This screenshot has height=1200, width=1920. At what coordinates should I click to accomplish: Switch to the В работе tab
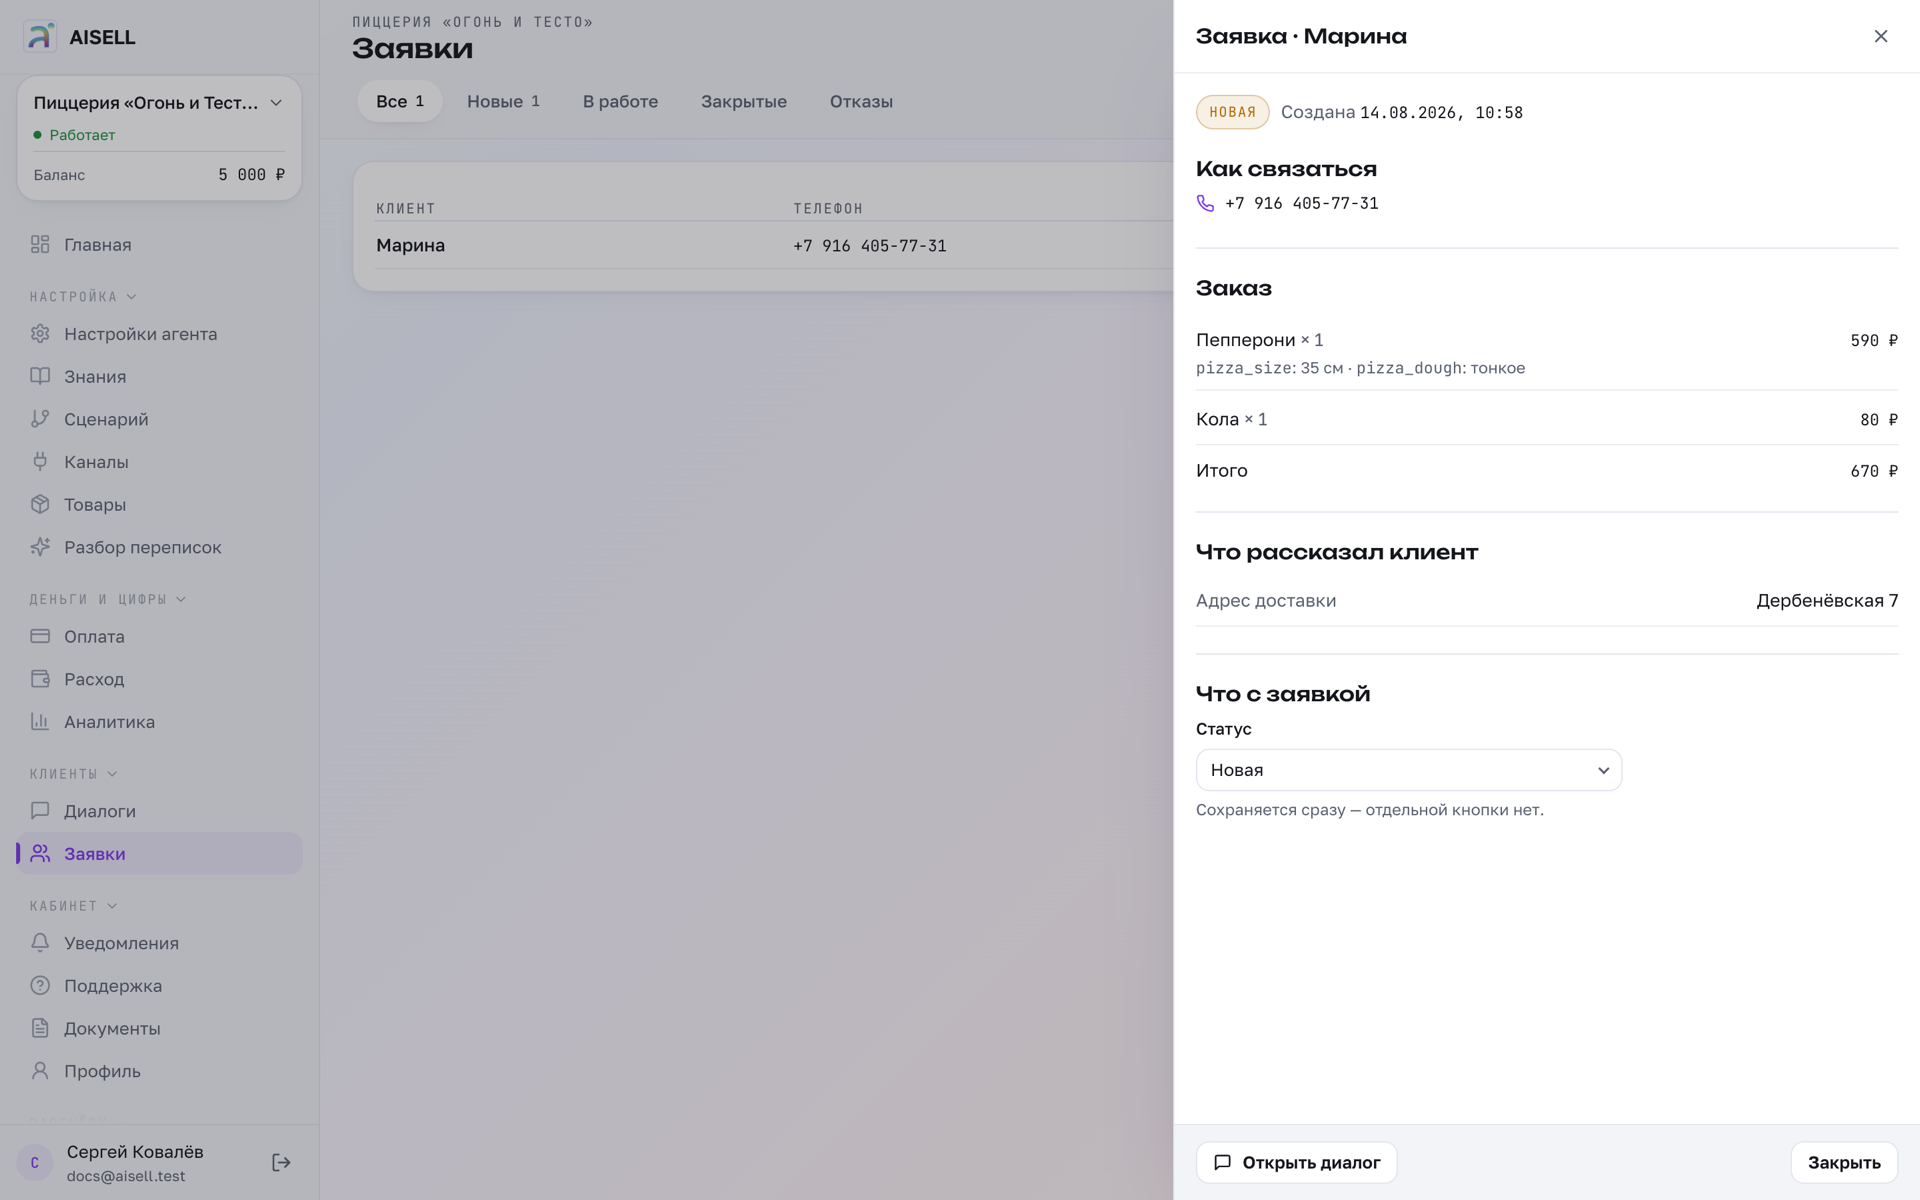tap(620, 102)
